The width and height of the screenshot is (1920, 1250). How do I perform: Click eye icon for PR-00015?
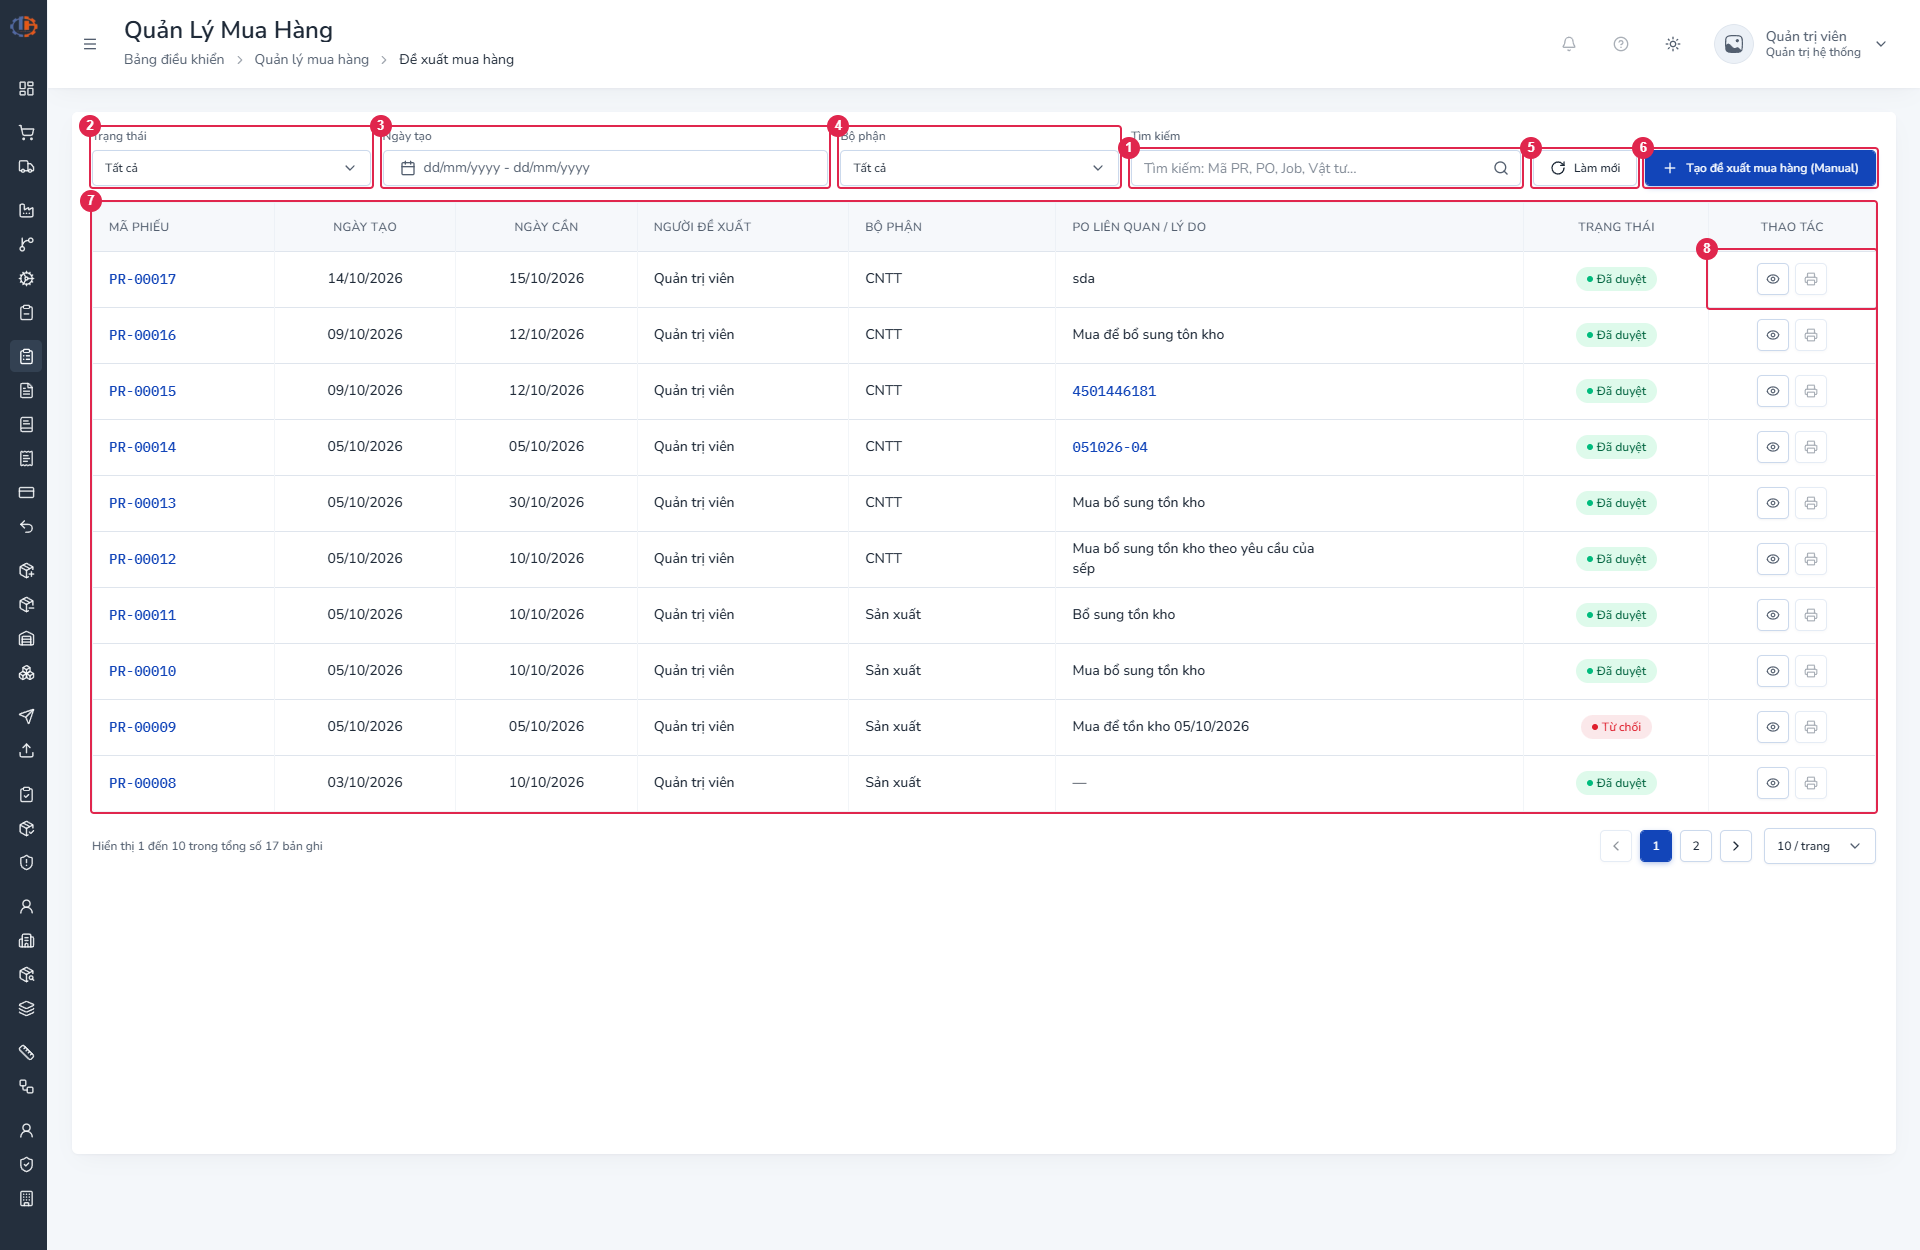pos(1773,391)
